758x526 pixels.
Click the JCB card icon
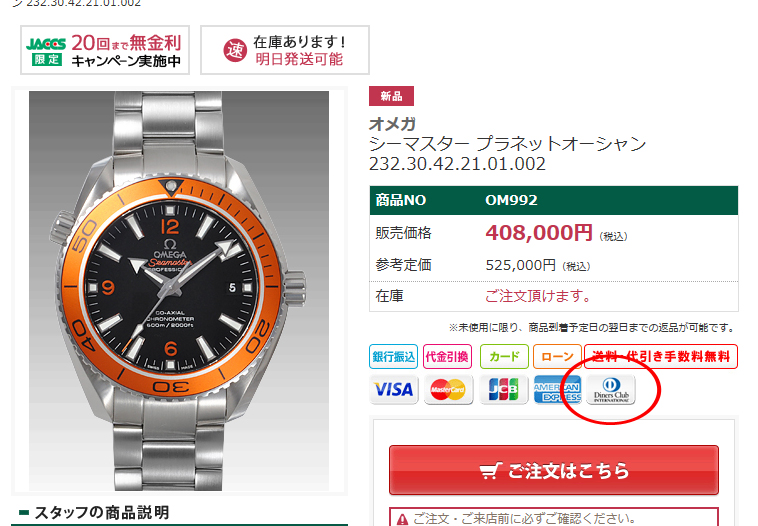point(503,389)
